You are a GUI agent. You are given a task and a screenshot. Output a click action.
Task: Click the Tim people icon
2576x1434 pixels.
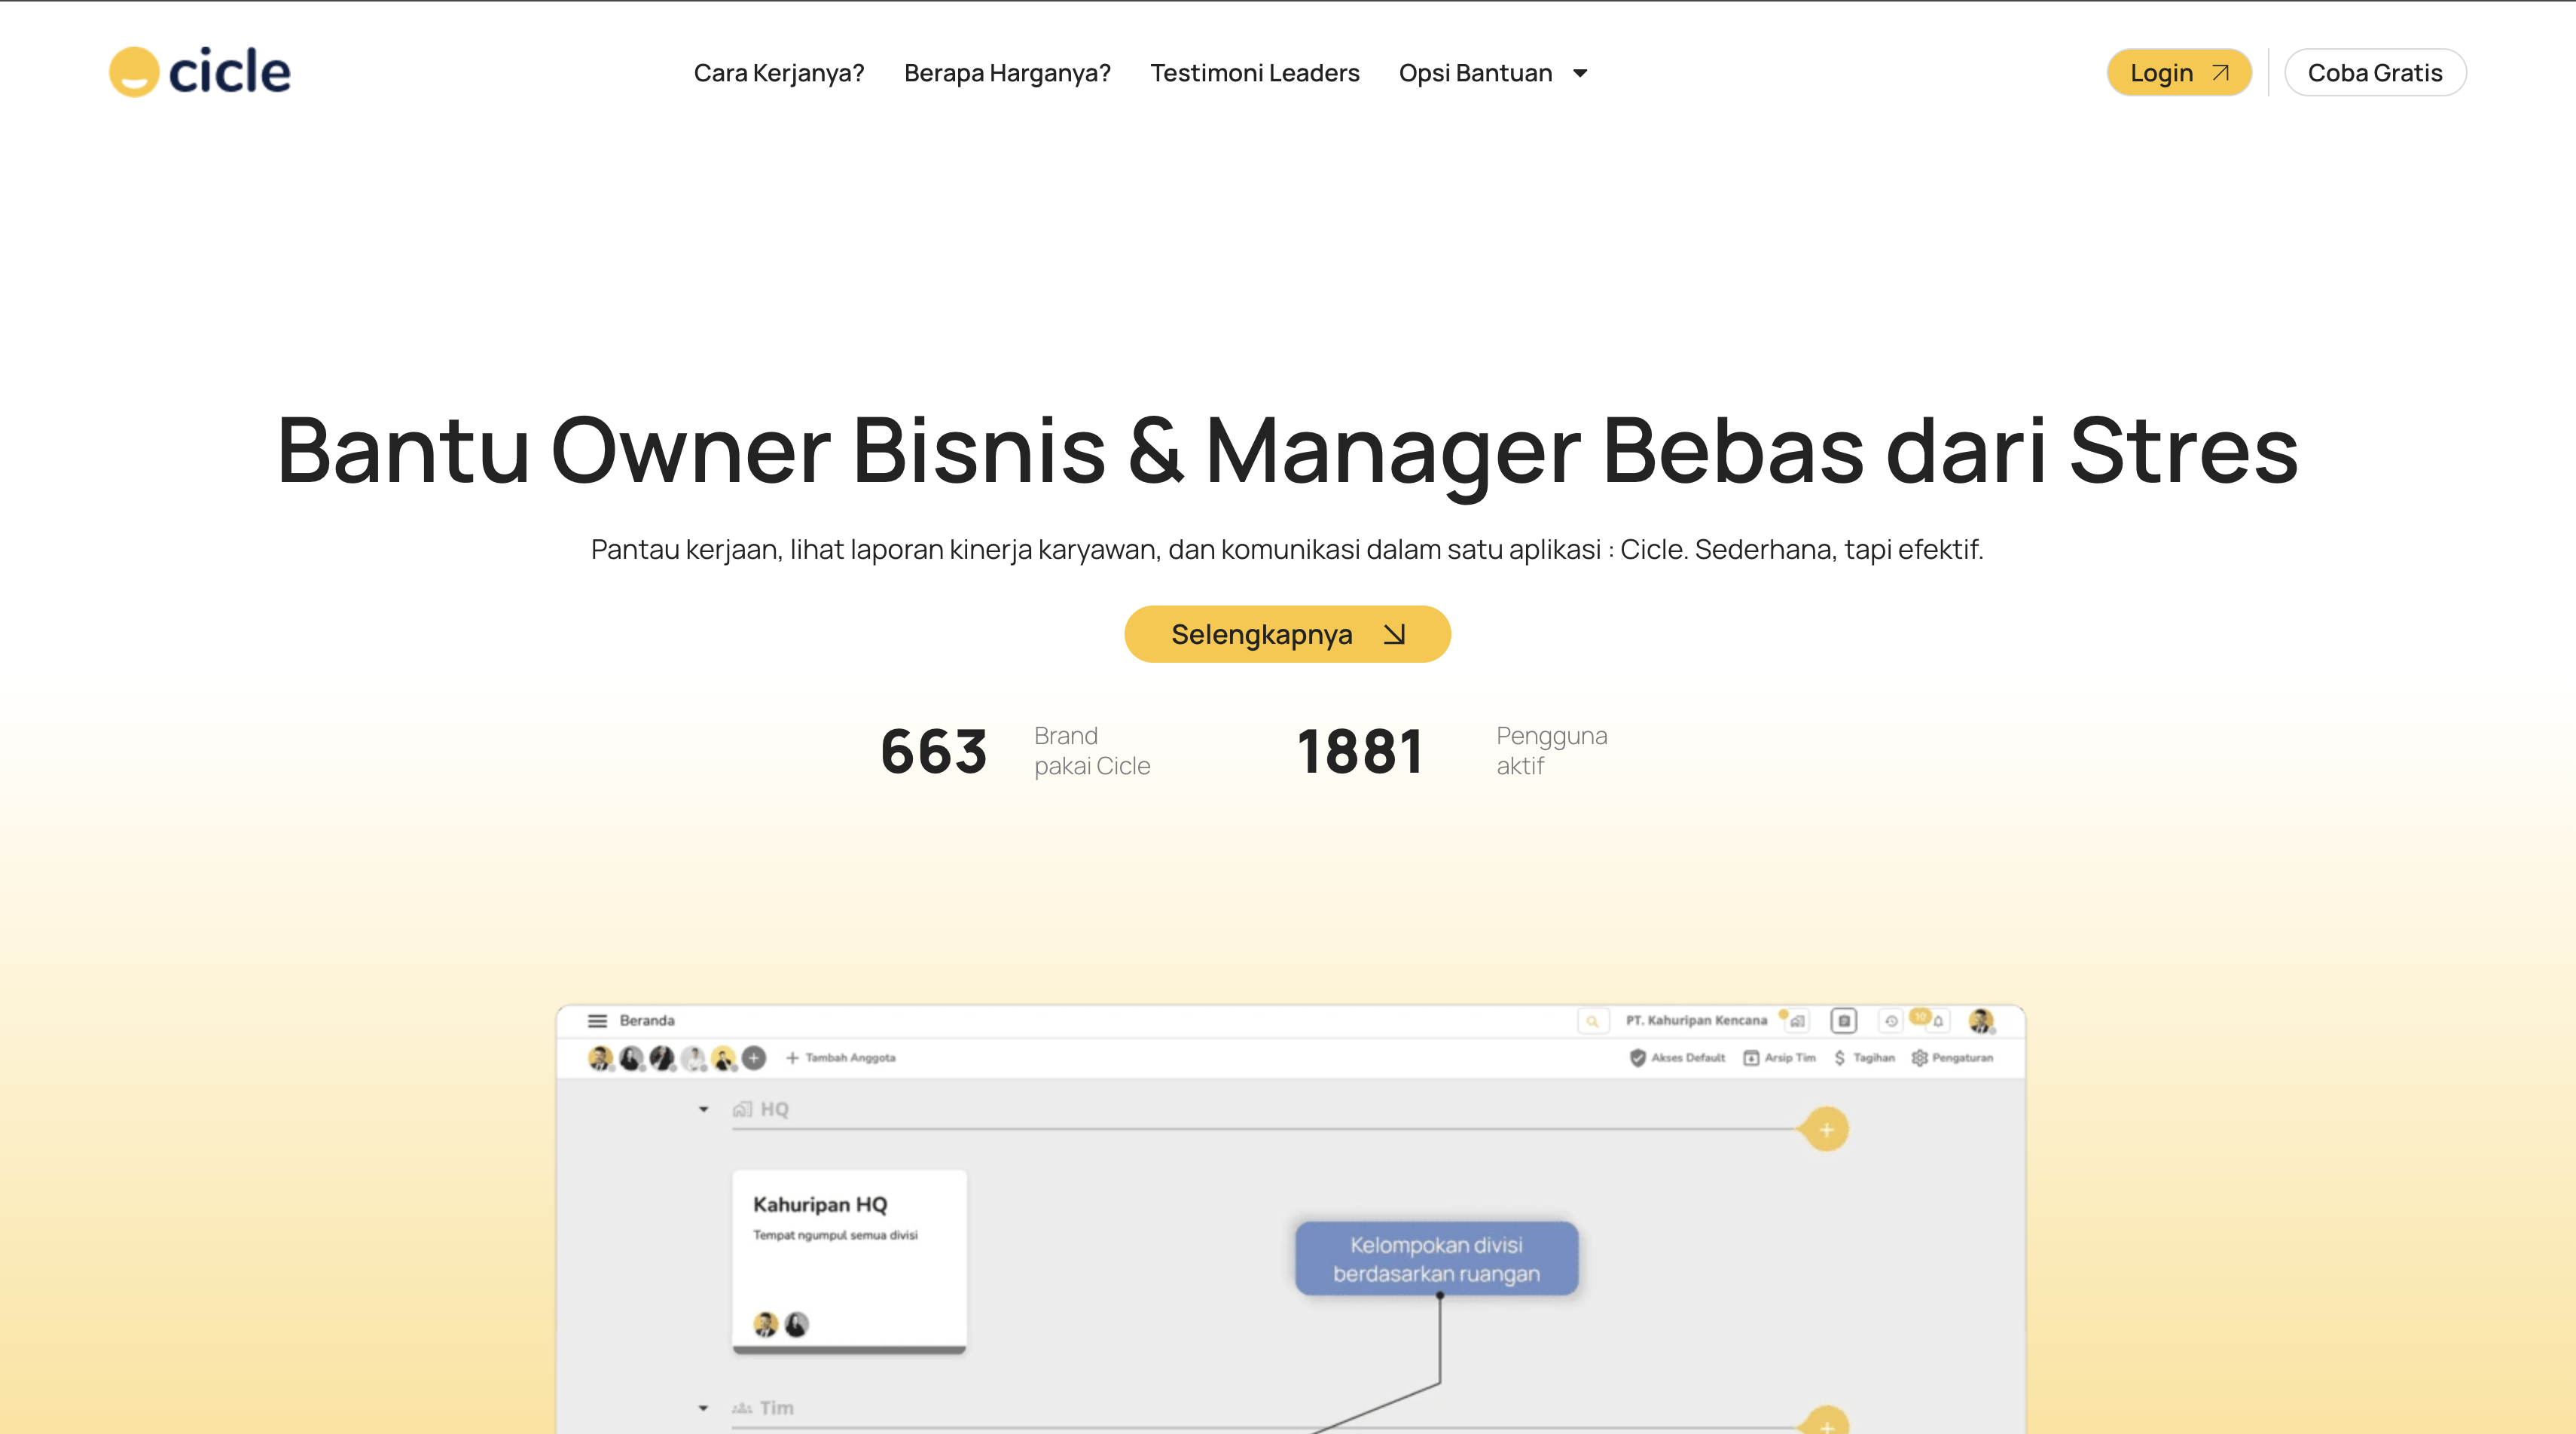coord(742,1408)
